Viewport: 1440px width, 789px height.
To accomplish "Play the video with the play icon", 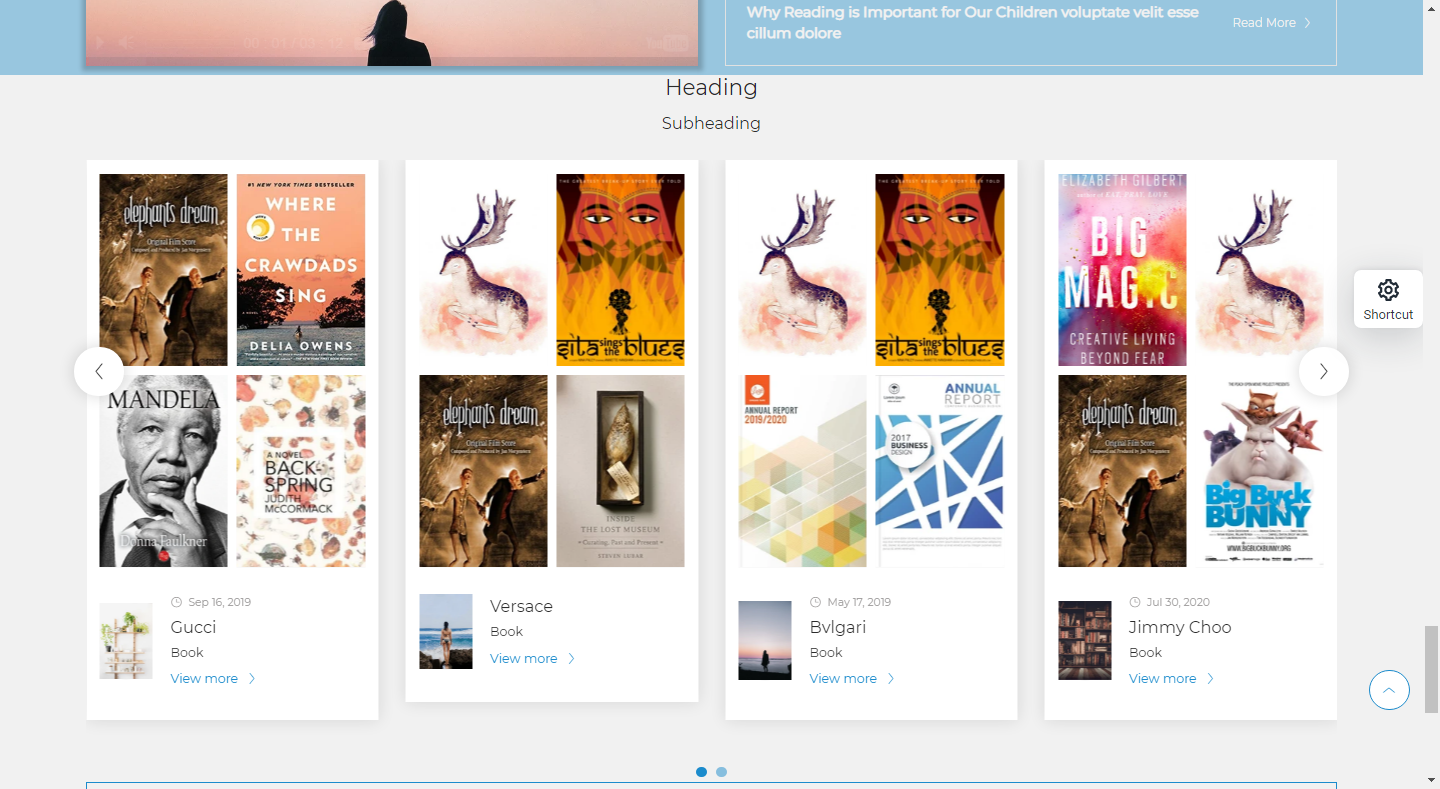I will tap(98, 43).
